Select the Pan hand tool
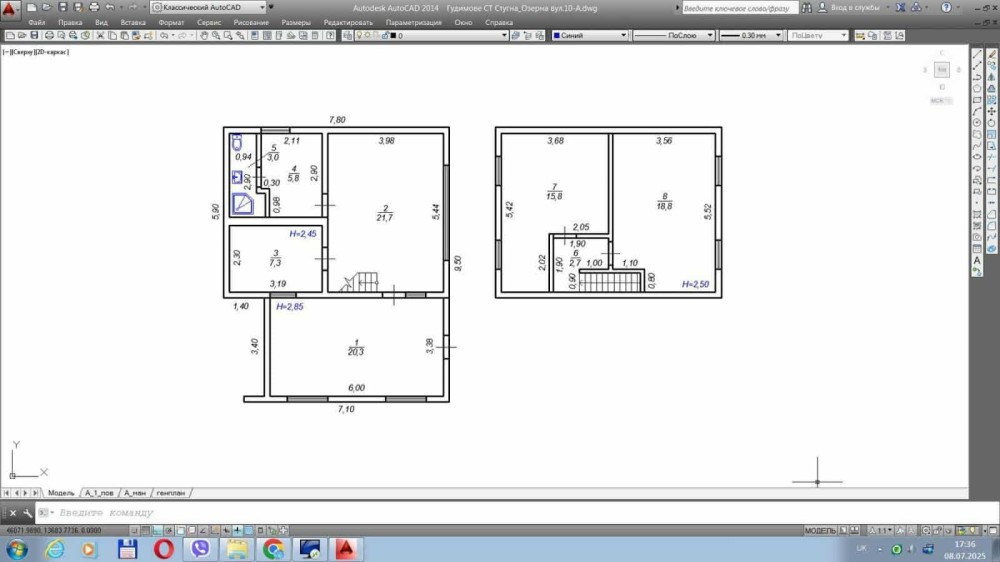 tap(204, 35)
